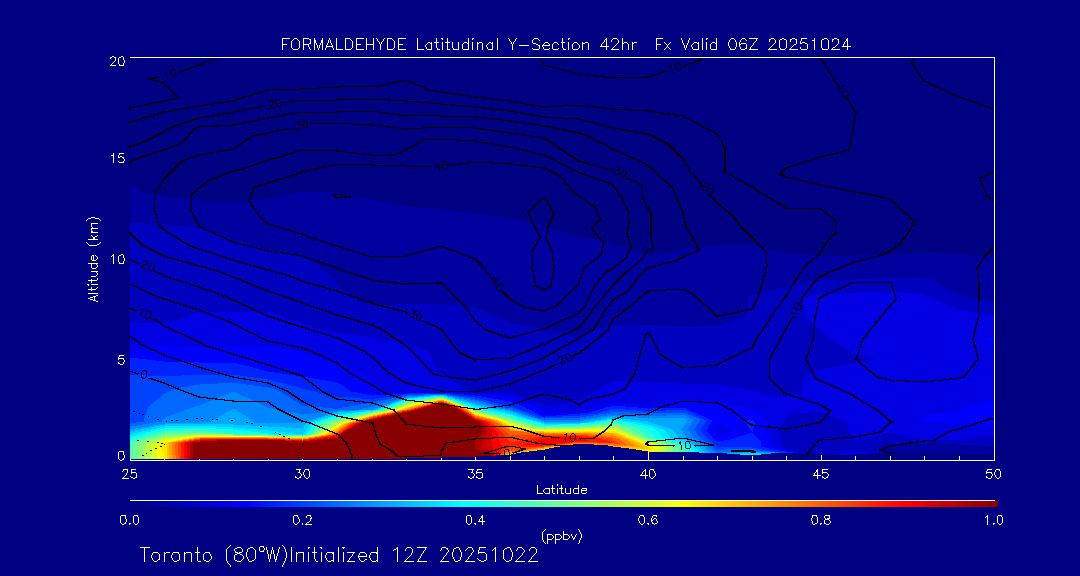Click latitude tick label 45 on x-axis
Viewport: 1080px width, 576px height.
pyautogui.click(x=821, y=473)
